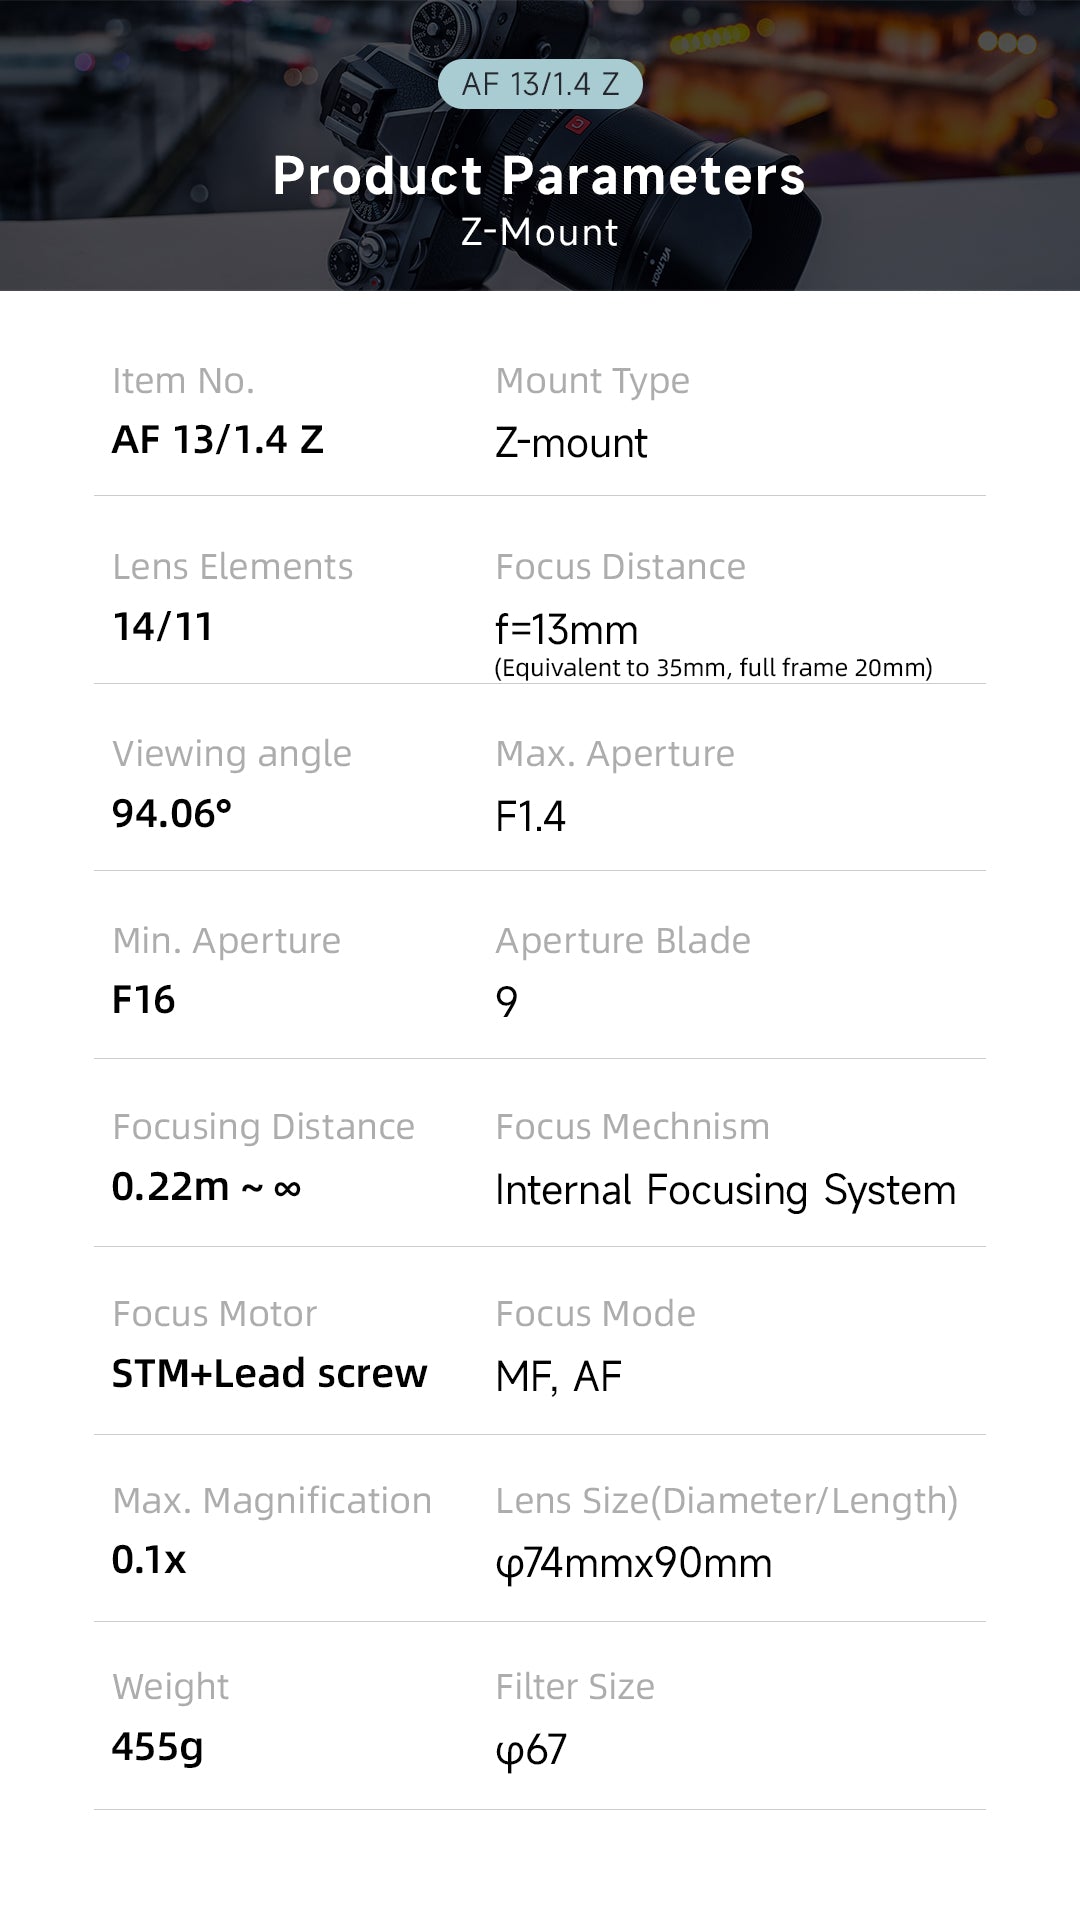Screen dimensions: 1080x1922
Task: Click the full frame equivalent note
Action: point(713,668)
